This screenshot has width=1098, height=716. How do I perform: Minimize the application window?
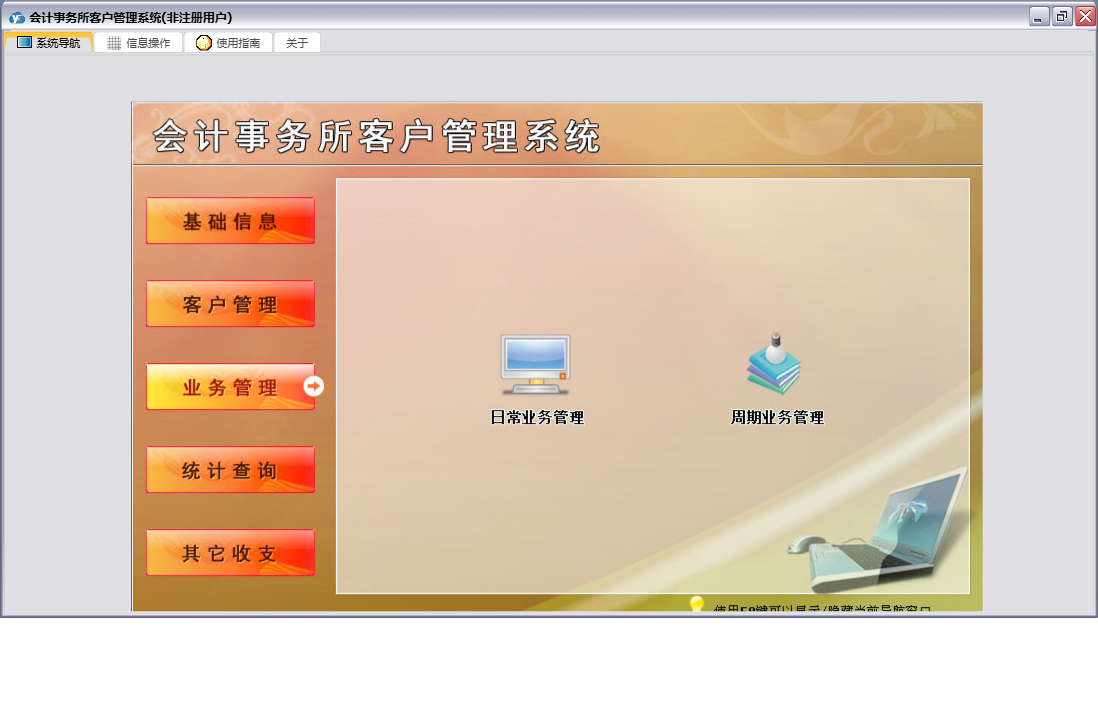click(x=1039, y=16)
